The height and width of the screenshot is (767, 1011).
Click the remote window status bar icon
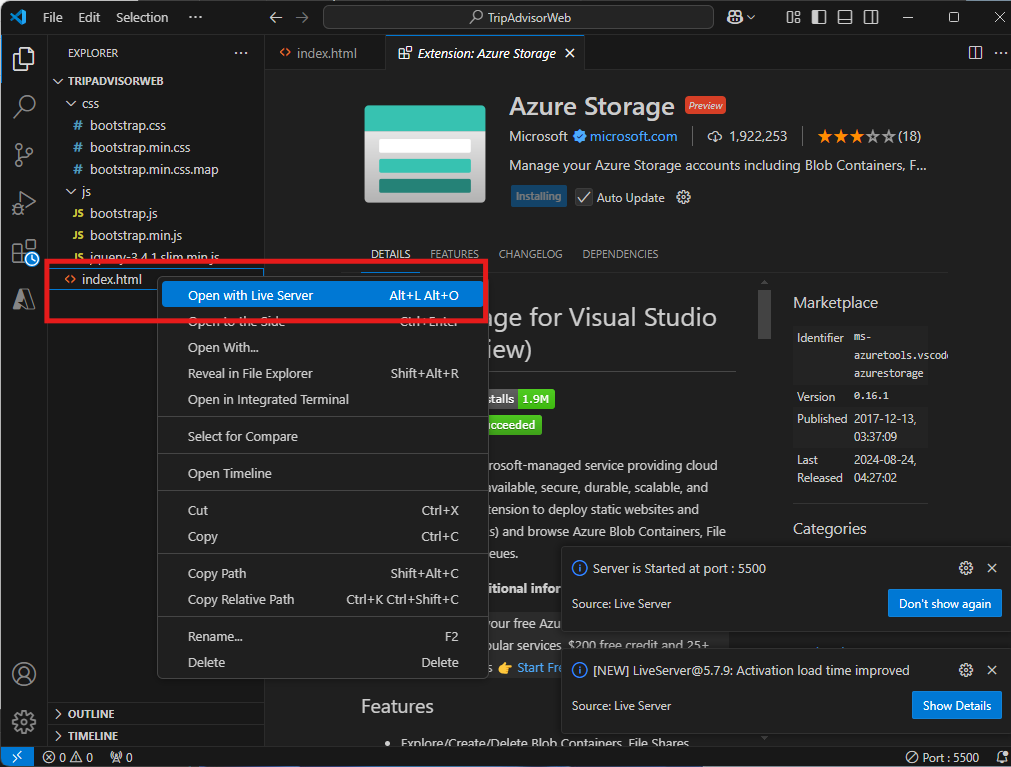pos(17,757)
